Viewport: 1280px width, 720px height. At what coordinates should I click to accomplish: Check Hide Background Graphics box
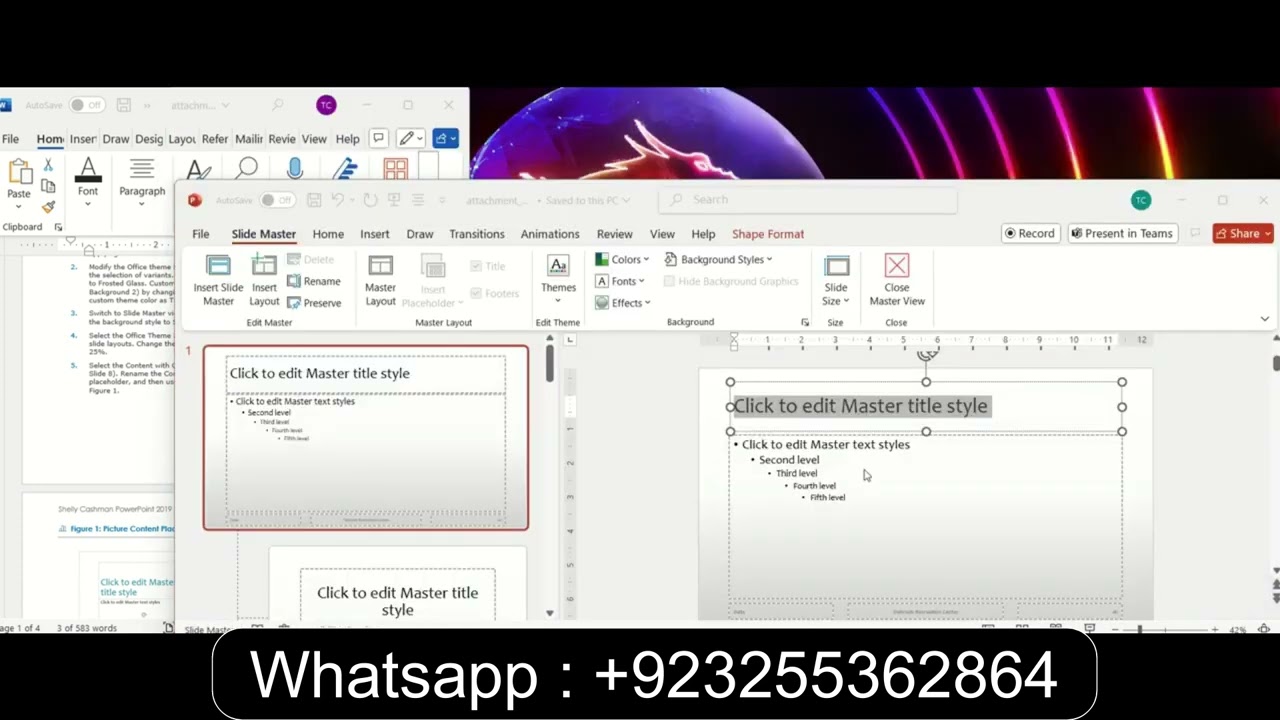(x=670, y=281)
